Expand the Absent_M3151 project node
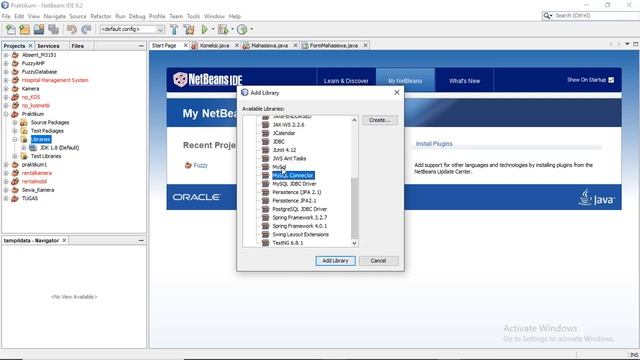Image resolution: width=640 pixels, height=360 pixels. (x=6, y=55)
